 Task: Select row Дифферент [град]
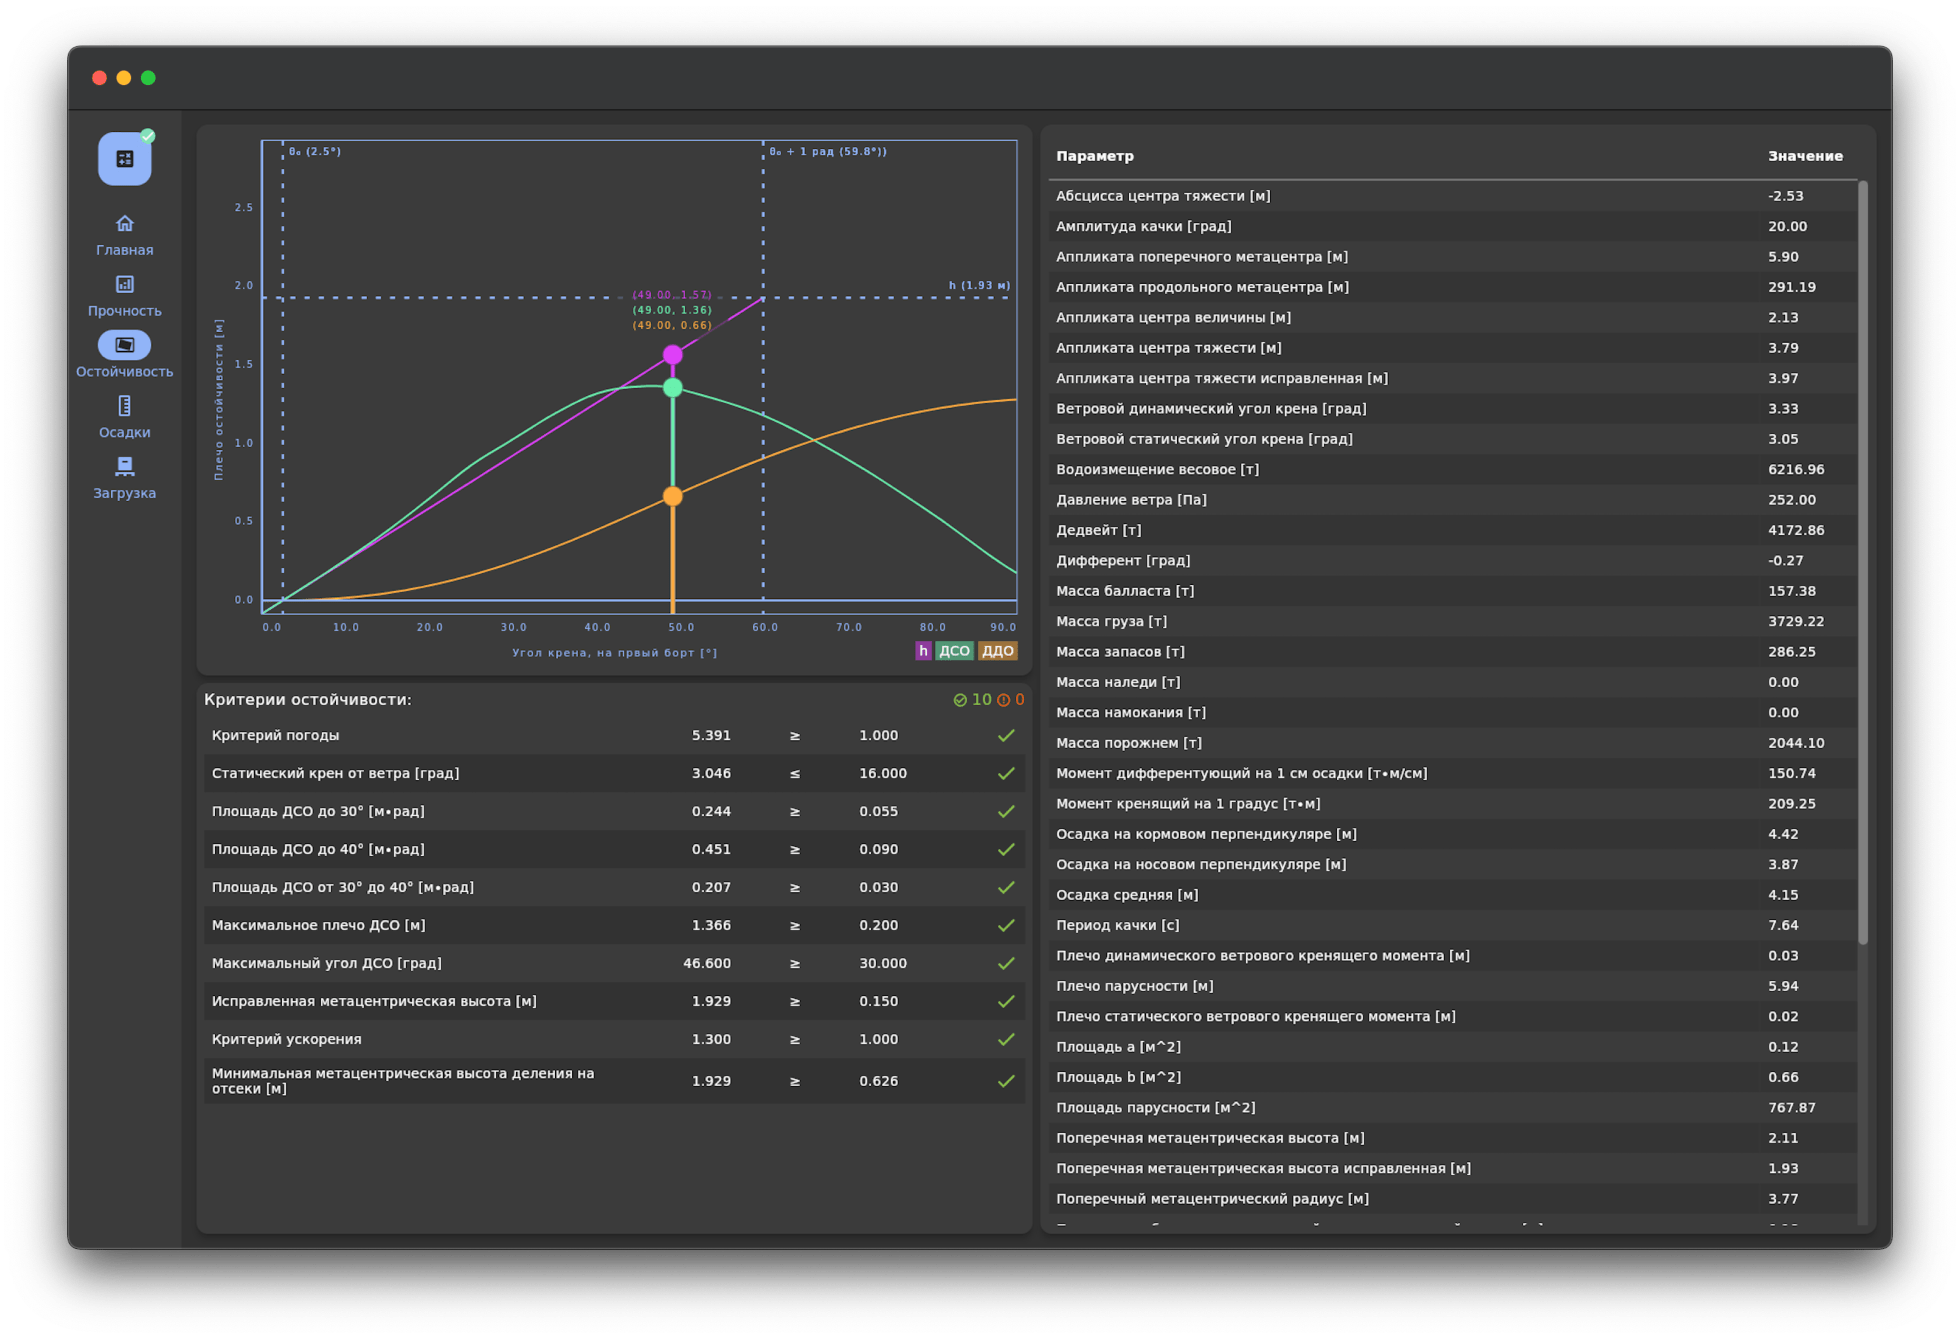point(1452,561)
